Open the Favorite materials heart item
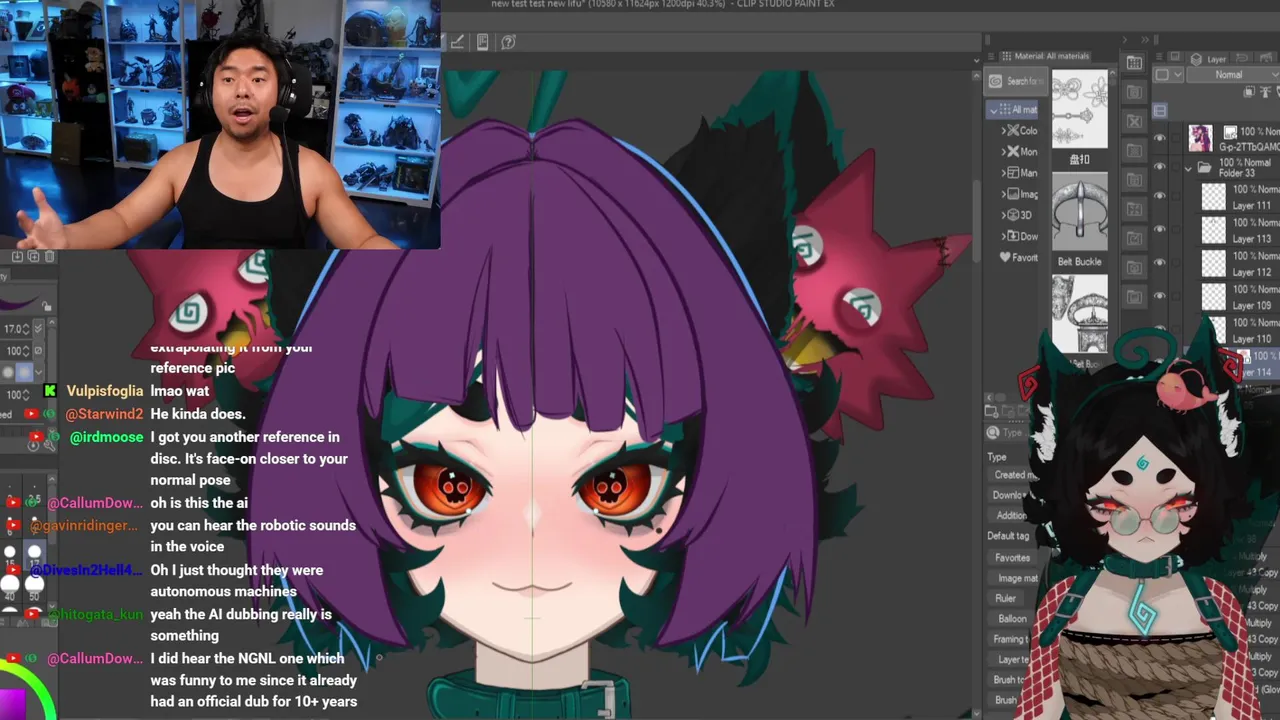 click(1019, 257)
